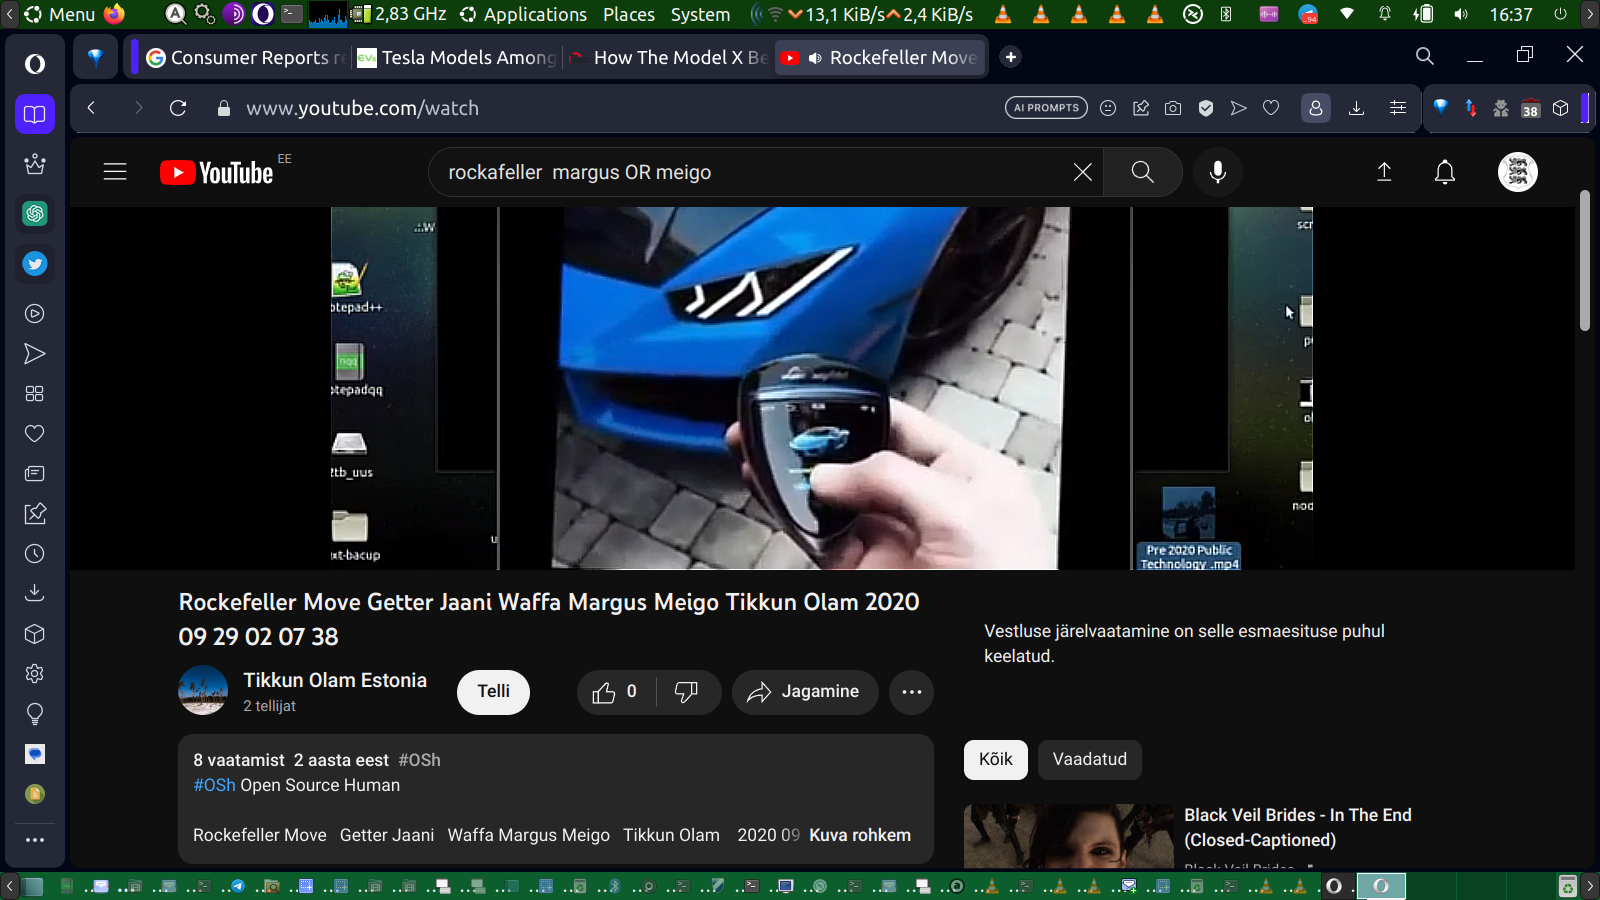Expand description with Kuva rohkem
This screenshot has width=1600, height=900.
pyautogui.click(x=859, y=835)
